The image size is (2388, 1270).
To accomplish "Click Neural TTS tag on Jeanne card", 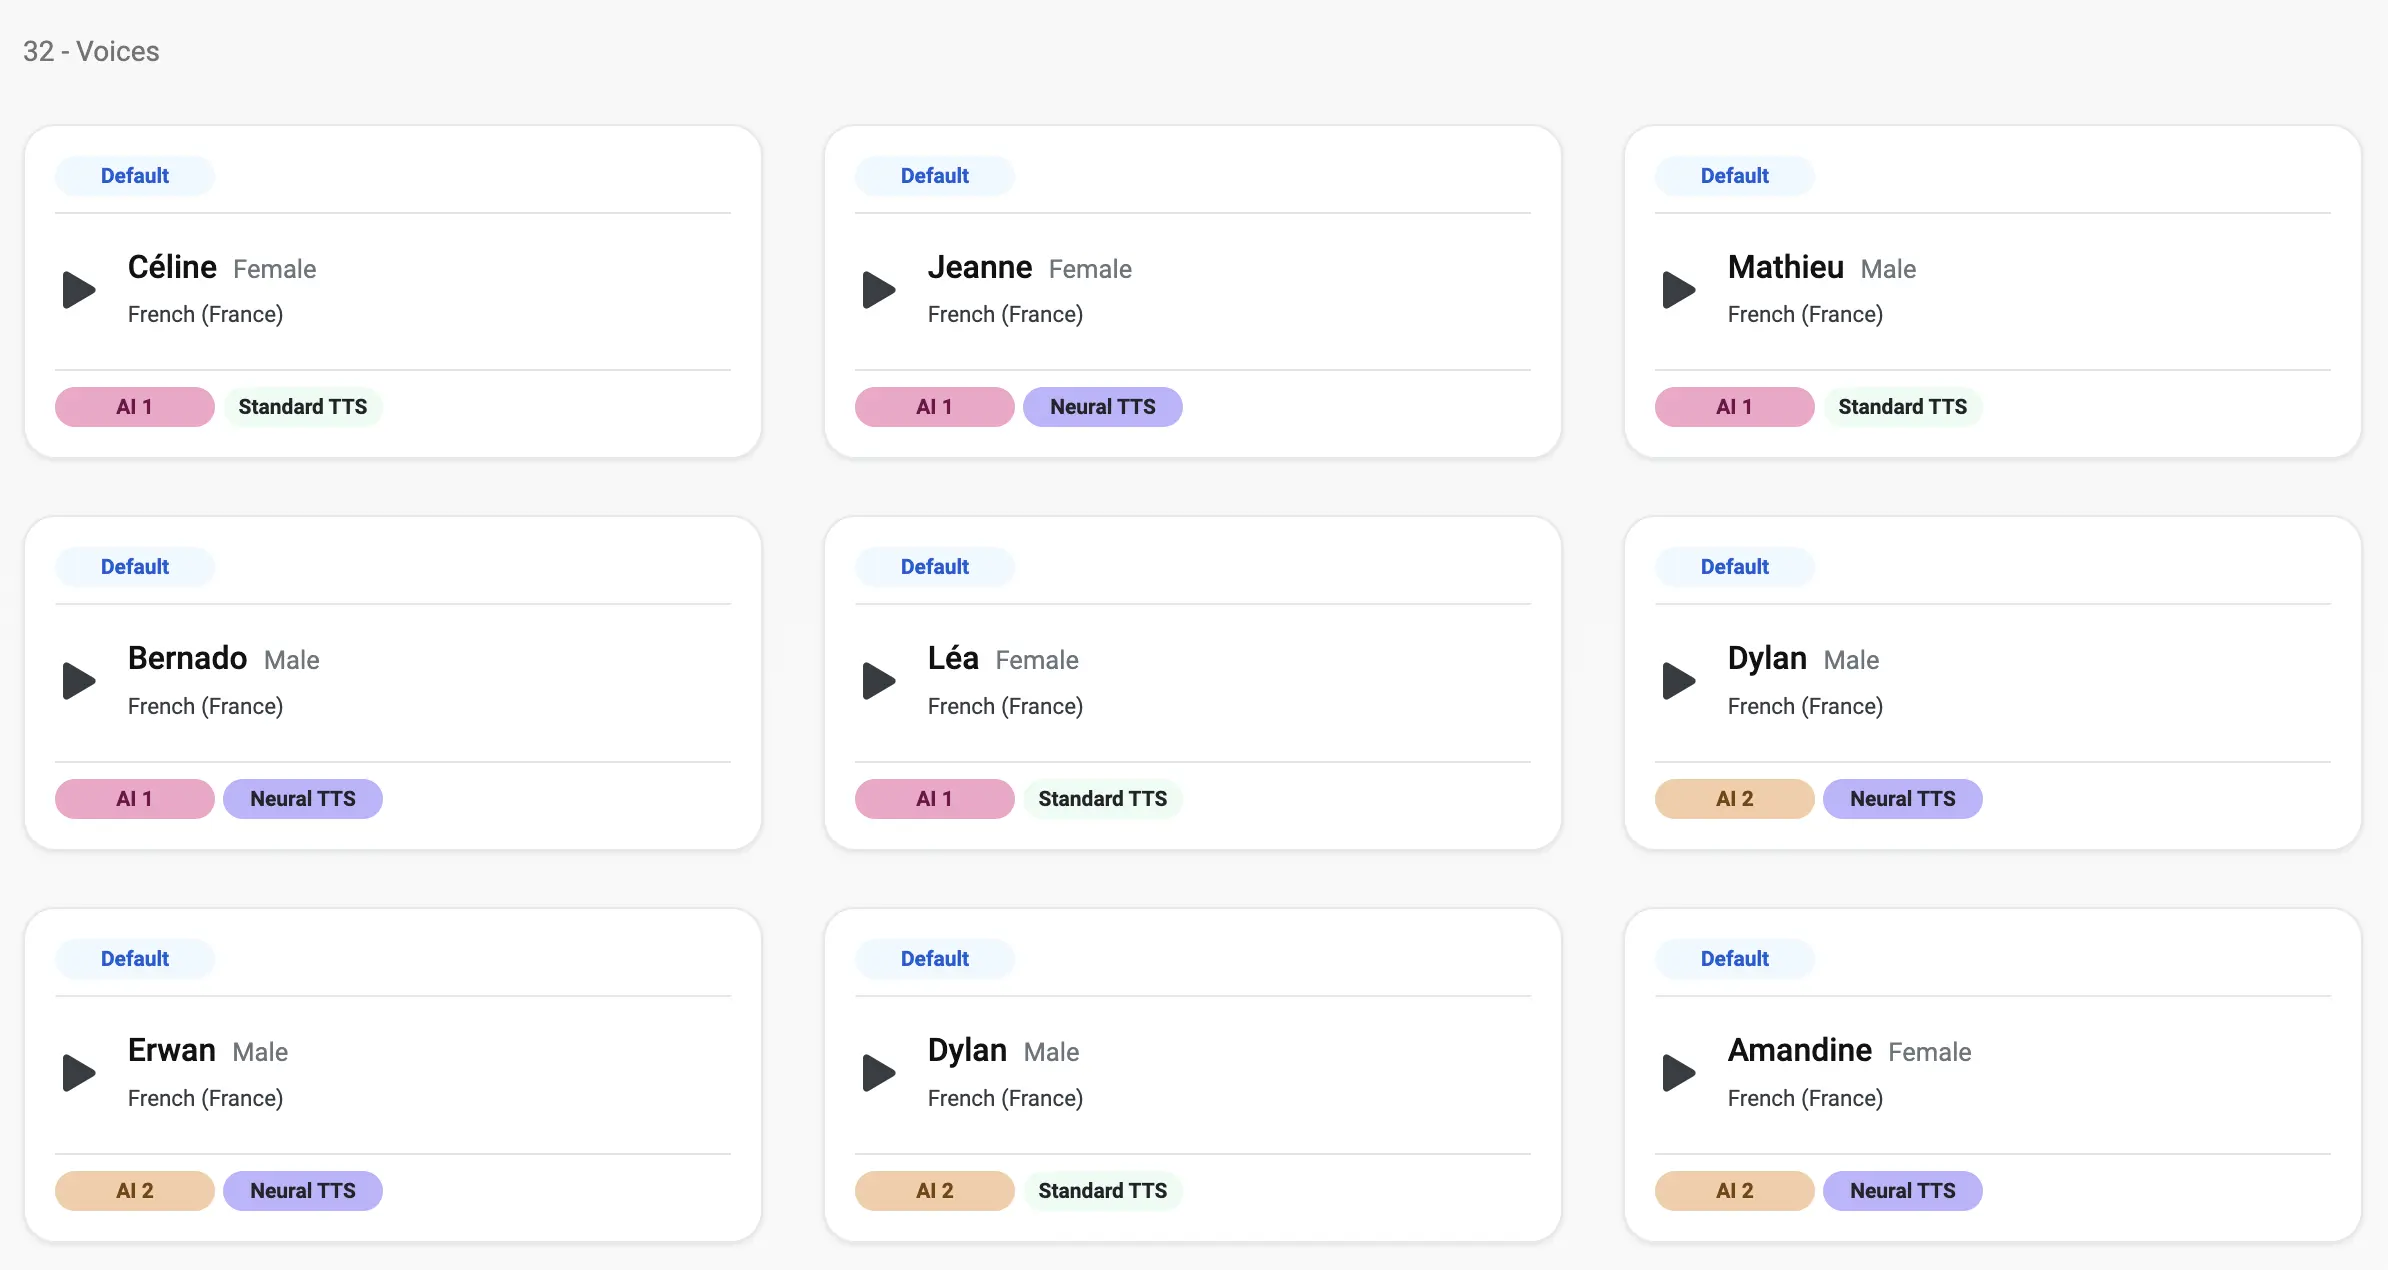I will click(1102, 407).
